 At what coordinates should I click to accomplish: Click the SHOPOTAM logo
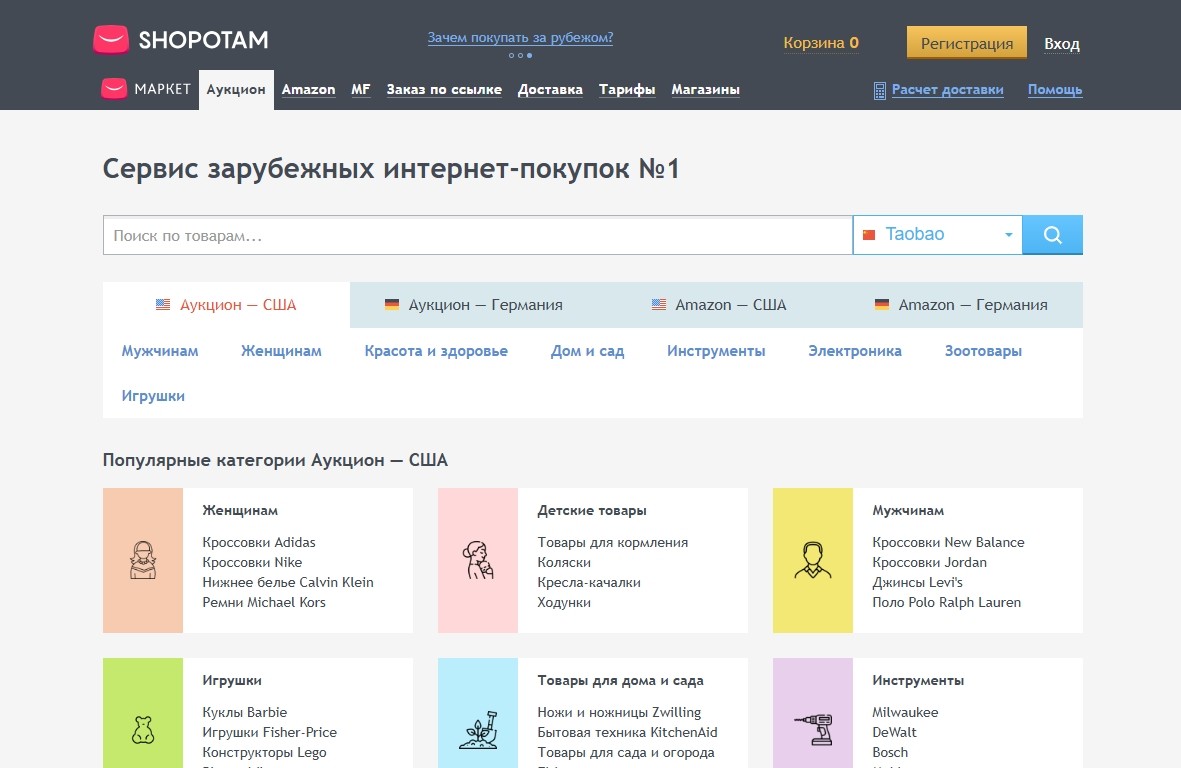pos(181,40)
